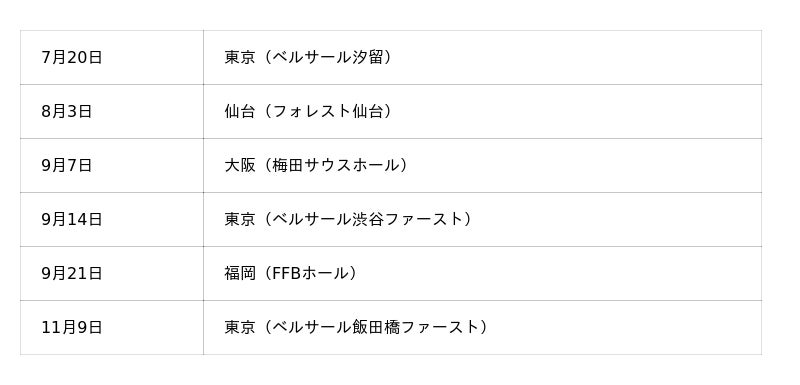Click empty area right of 汐留 venue

pos(577,58)
